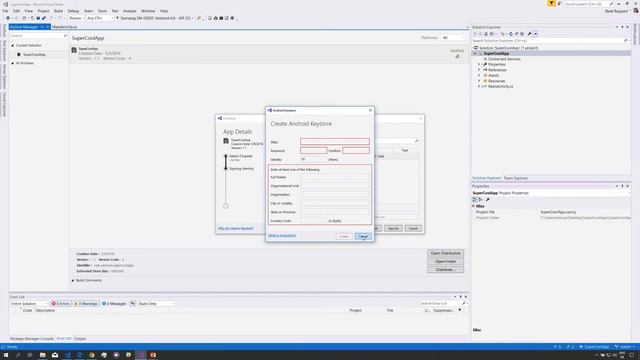
Task: Click the Organization field
Action: (x=335, y=195)
